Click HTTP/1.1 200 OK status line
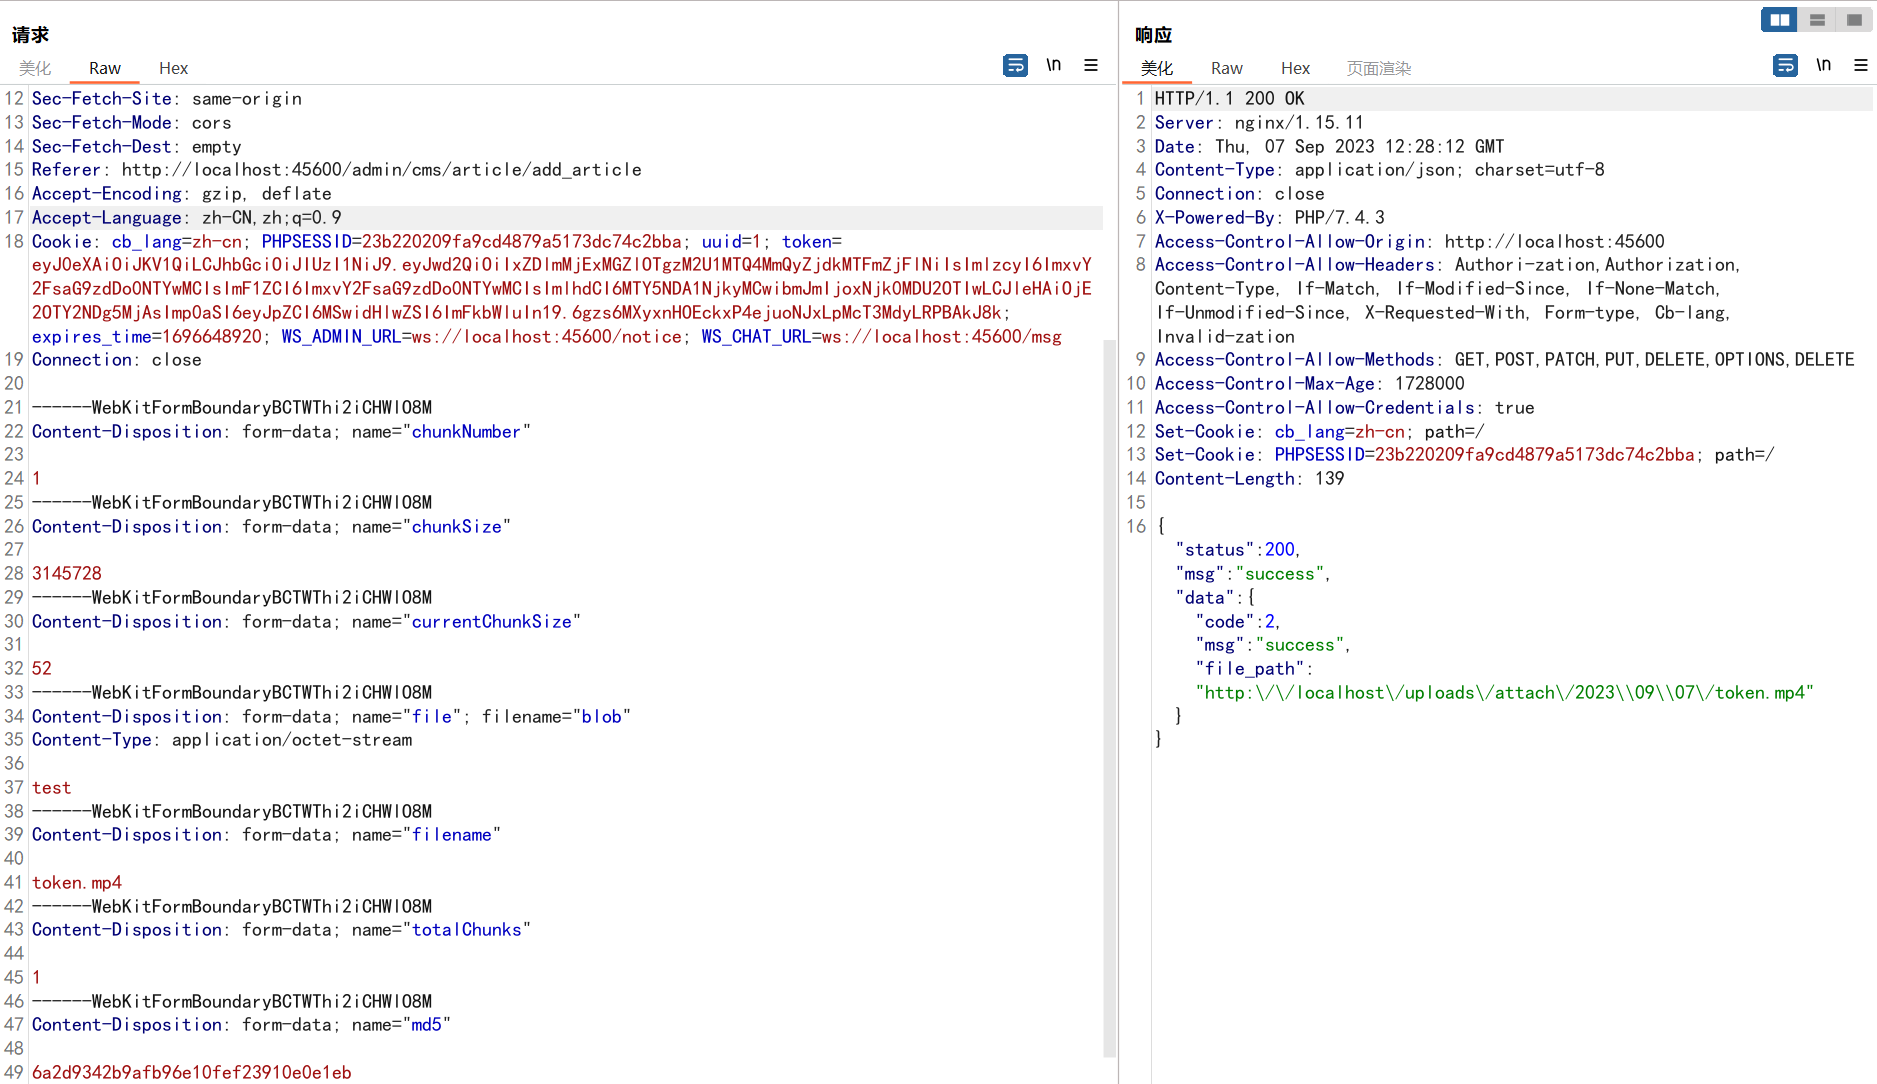1877x1084 pixels. (1229, 99)
